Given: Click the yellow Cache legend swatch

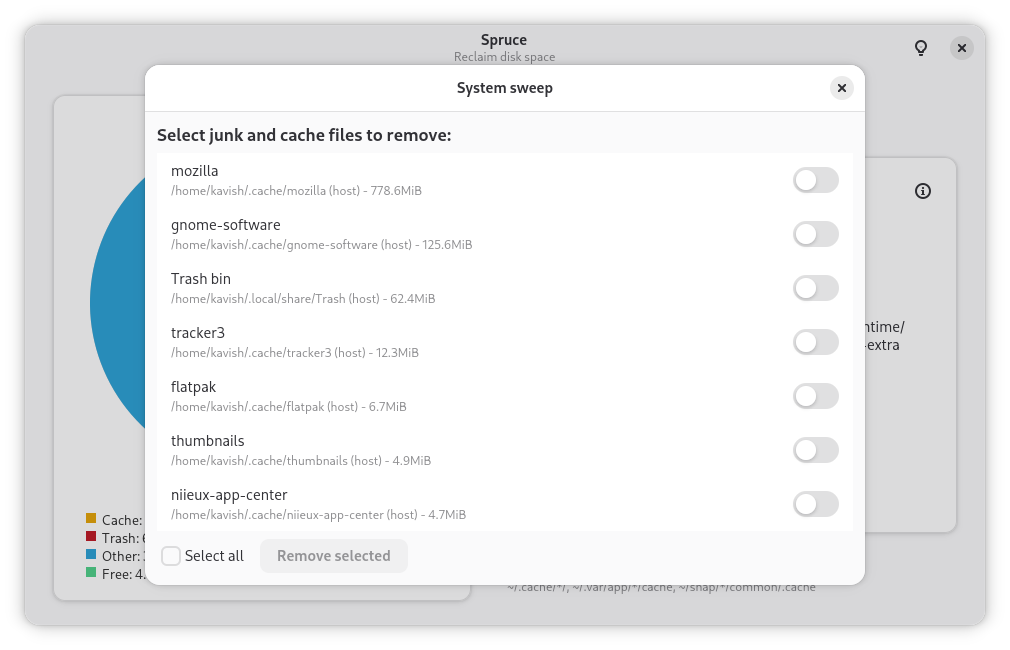Looking at the screenshot, I should tap(91, 519).
